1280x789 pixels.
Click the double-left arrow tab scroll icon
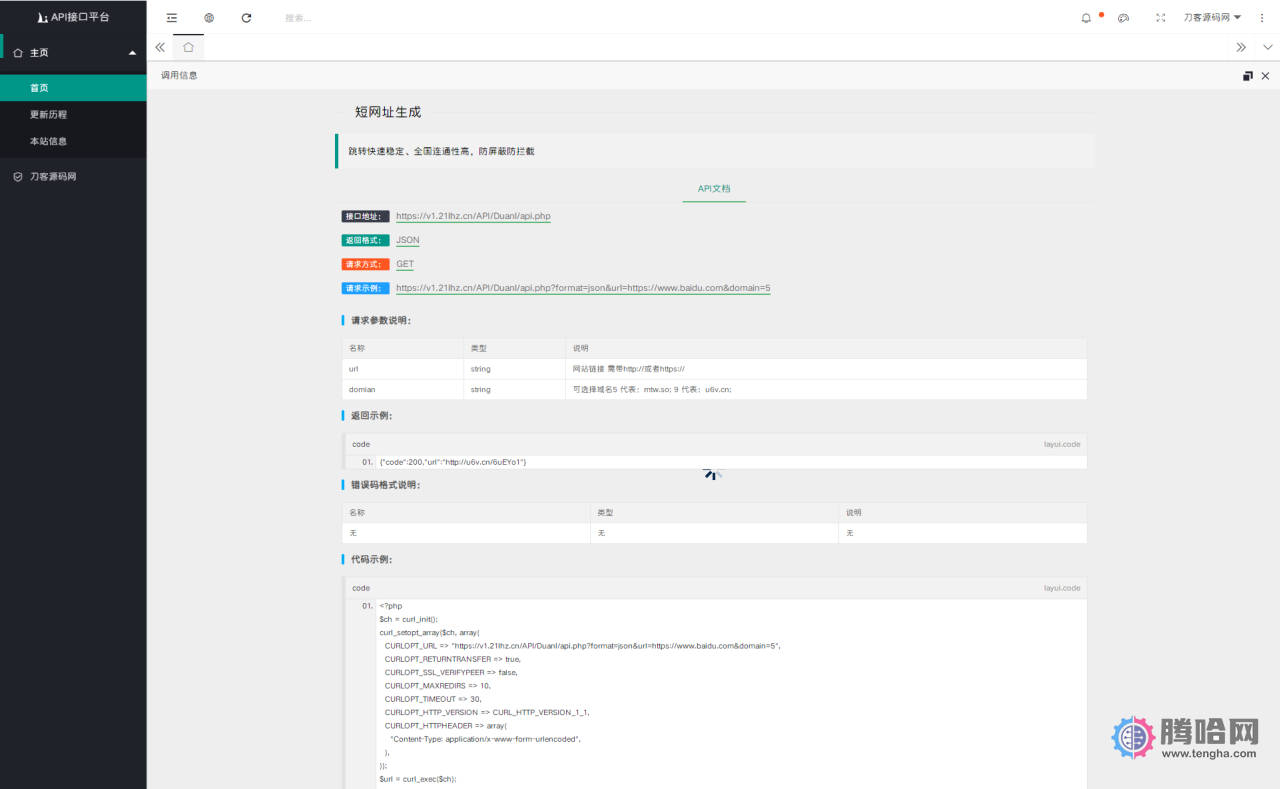pyautogui.click(x=160, y=47)
